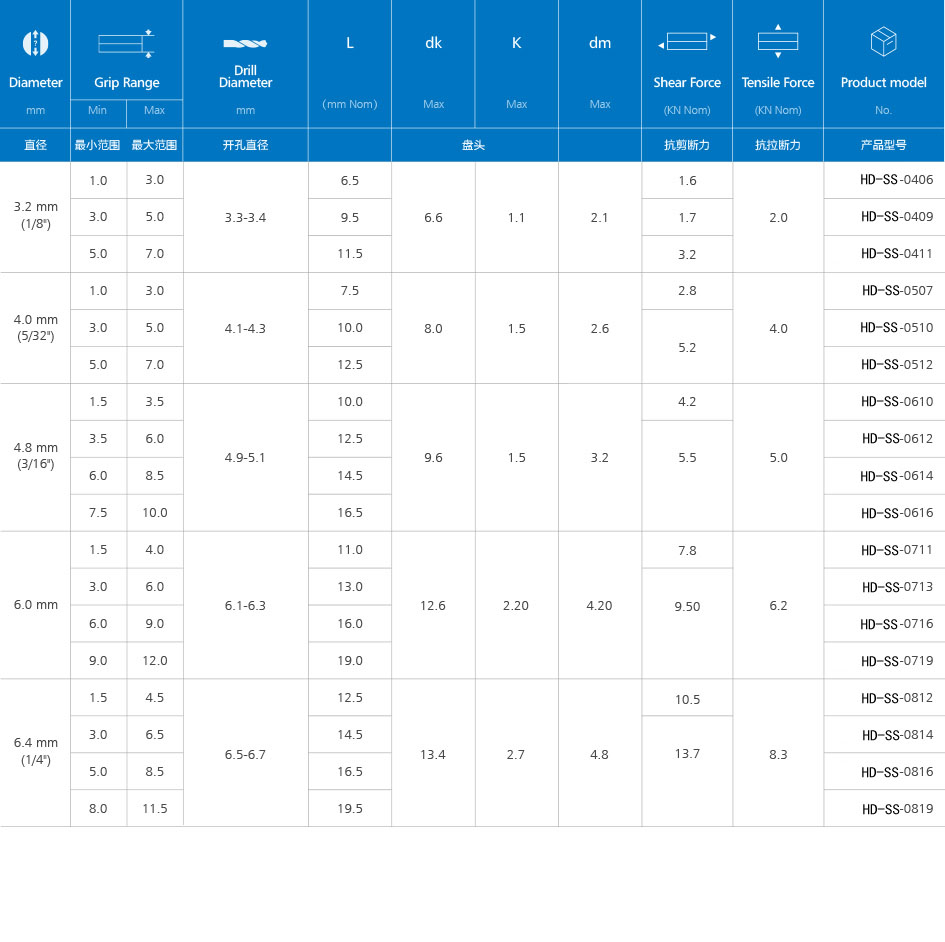The width and height of the screenshot is (945, 942).
Task: Click the 开孔直径 header cell
Action: 245,145
